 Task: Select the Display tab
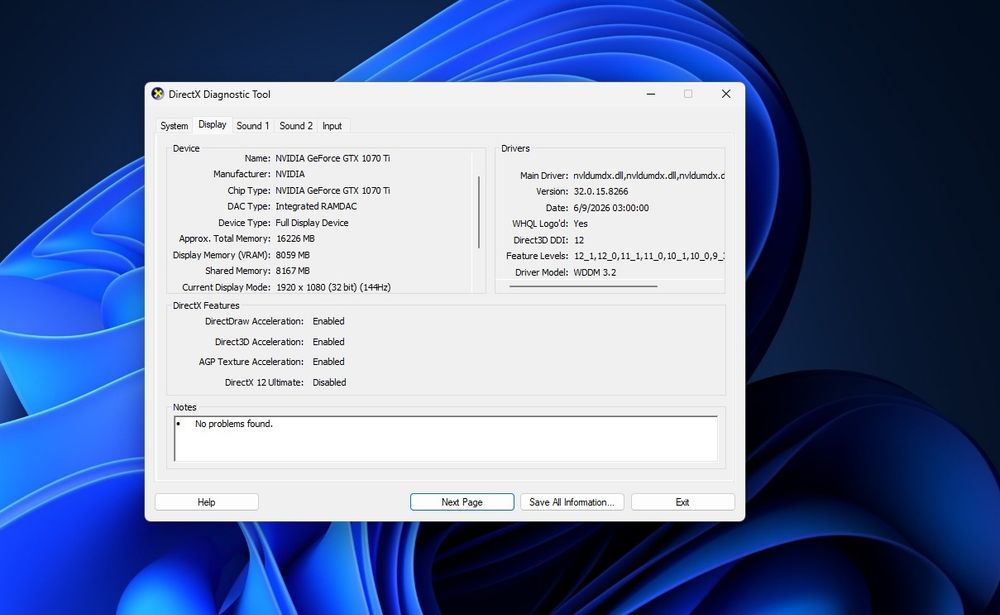click(212, 124)
